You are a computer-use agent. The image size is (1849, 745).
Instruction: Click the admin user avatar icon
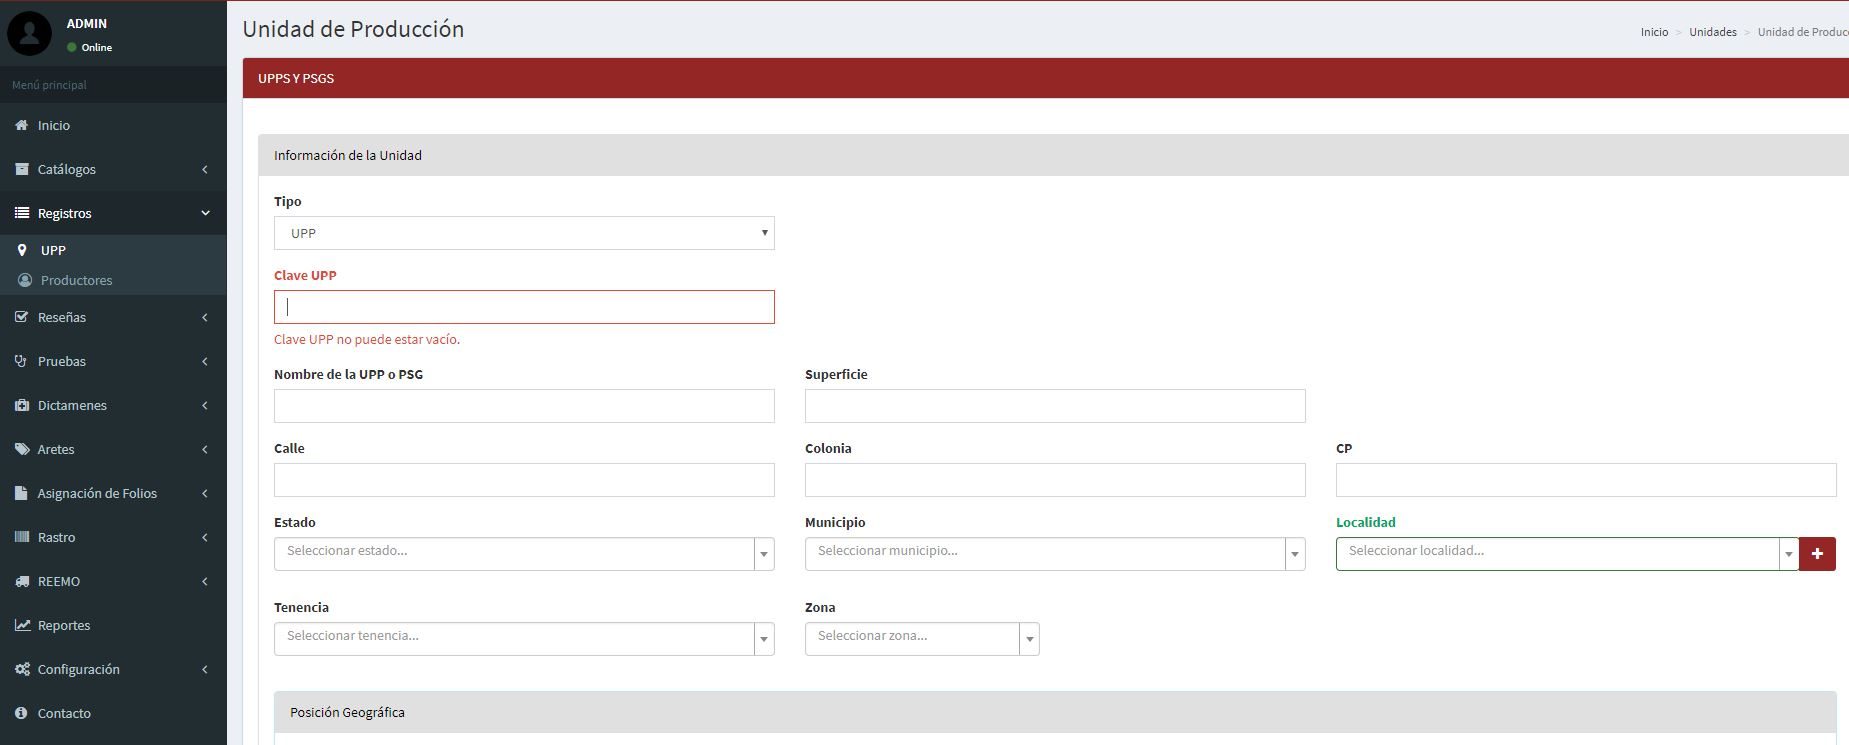click(x=29, y=33)
